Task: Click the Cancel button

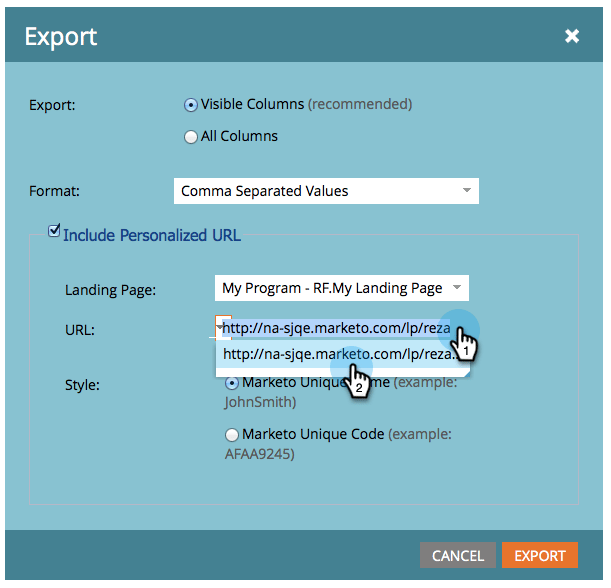Action: pos(458,555)
